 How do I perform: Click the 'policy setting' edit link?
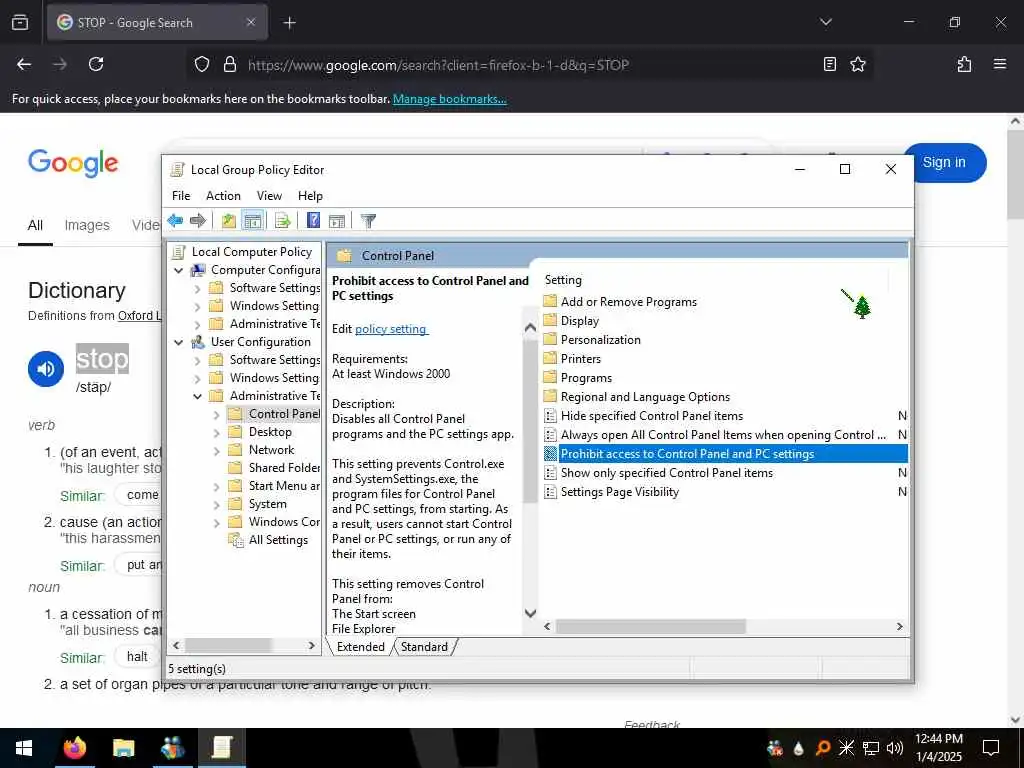pos(391,329)
